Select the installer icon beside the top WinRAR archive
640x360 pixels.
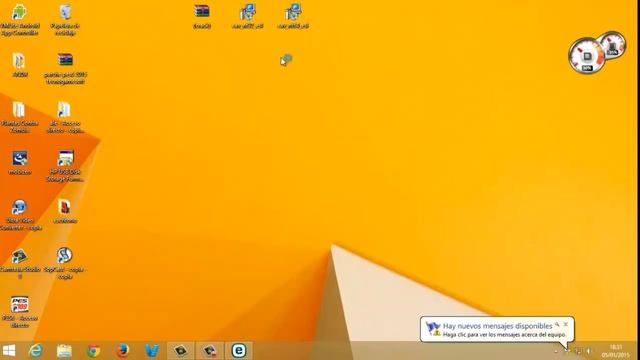coord(247,16)
